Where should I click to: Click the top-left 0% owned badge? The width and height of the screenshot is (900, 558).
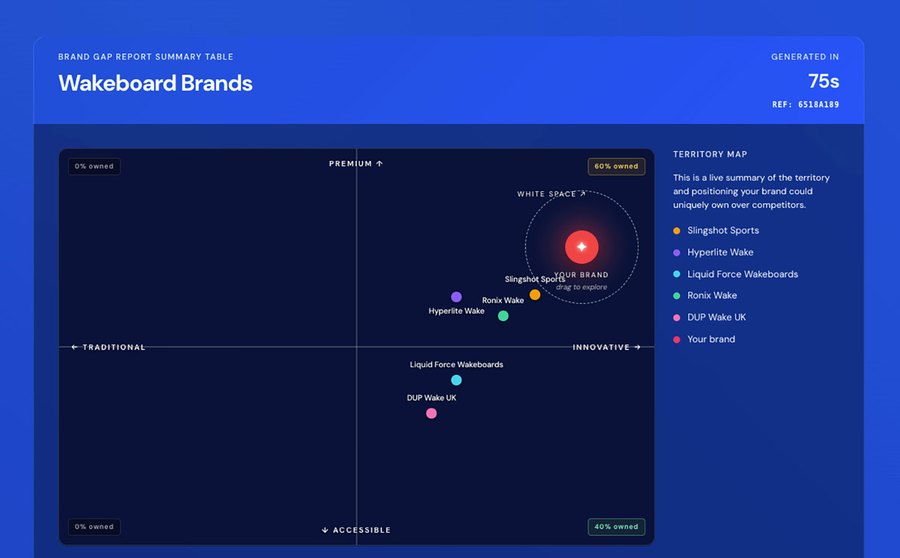point(94,166)
